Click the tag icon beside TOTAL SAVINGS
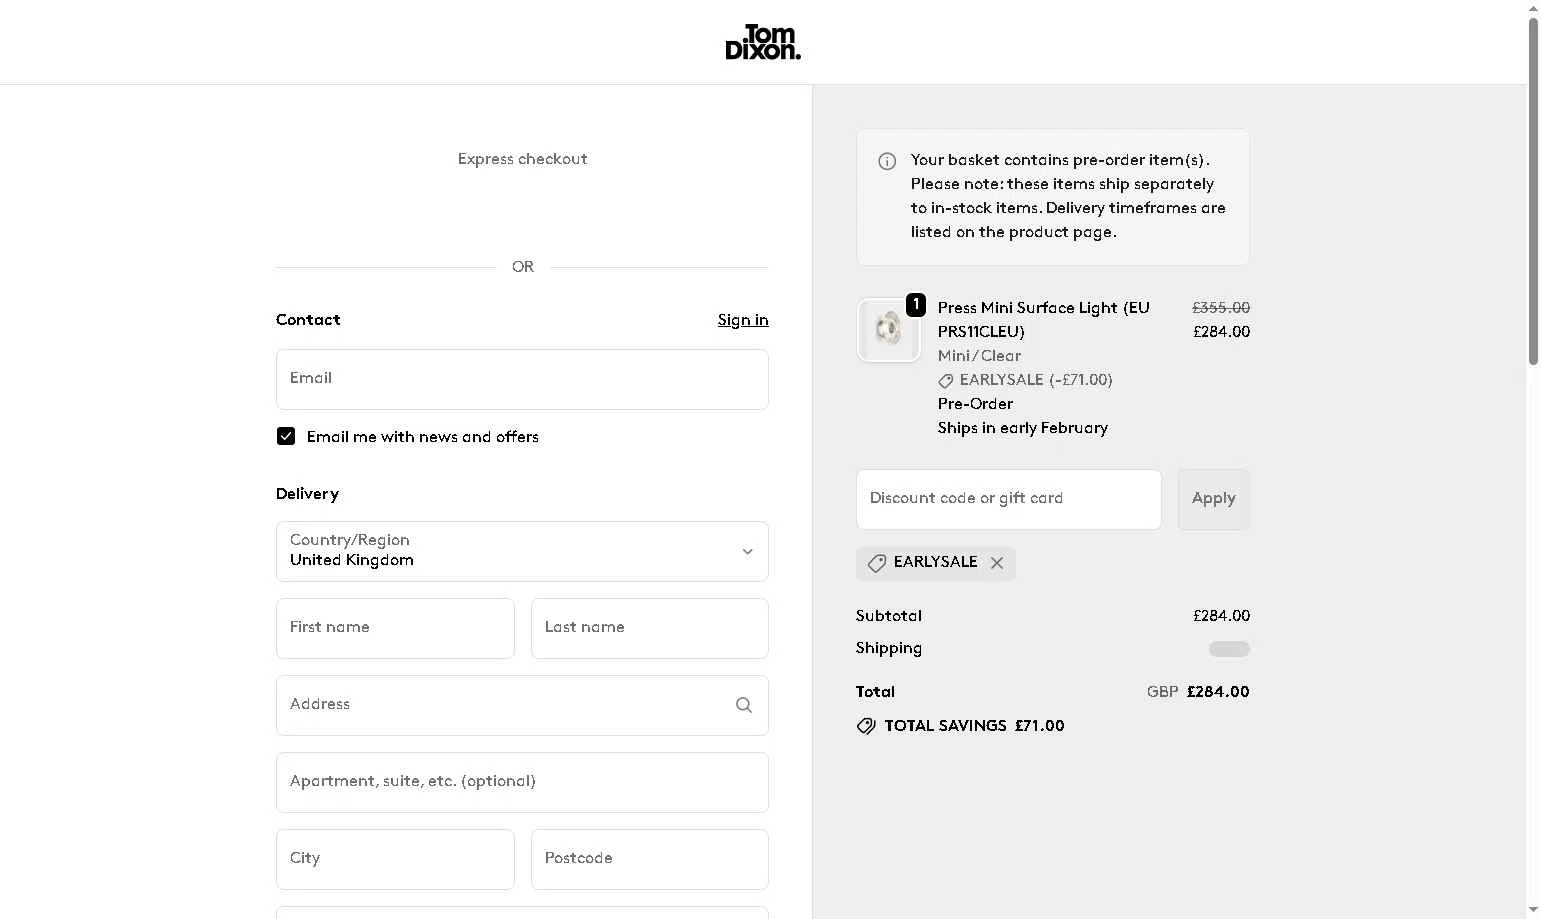Screen dimensions: 1541x919 point(866,726)
